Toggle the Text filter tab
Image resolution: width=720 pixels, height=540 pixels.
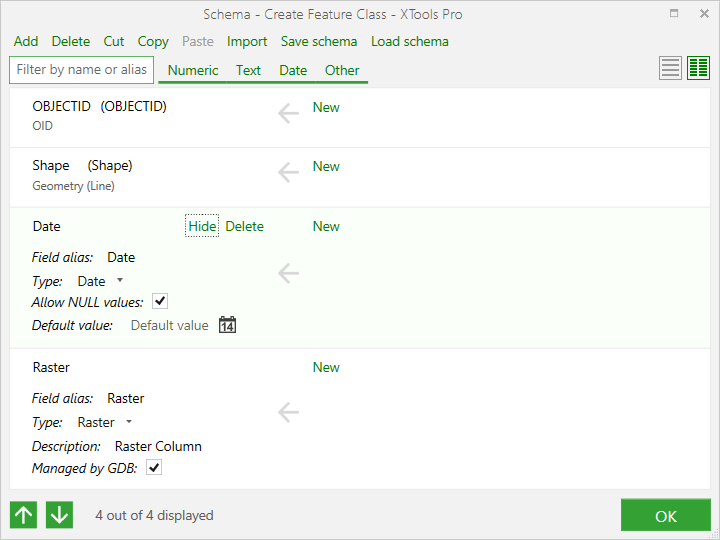point(248,70)
